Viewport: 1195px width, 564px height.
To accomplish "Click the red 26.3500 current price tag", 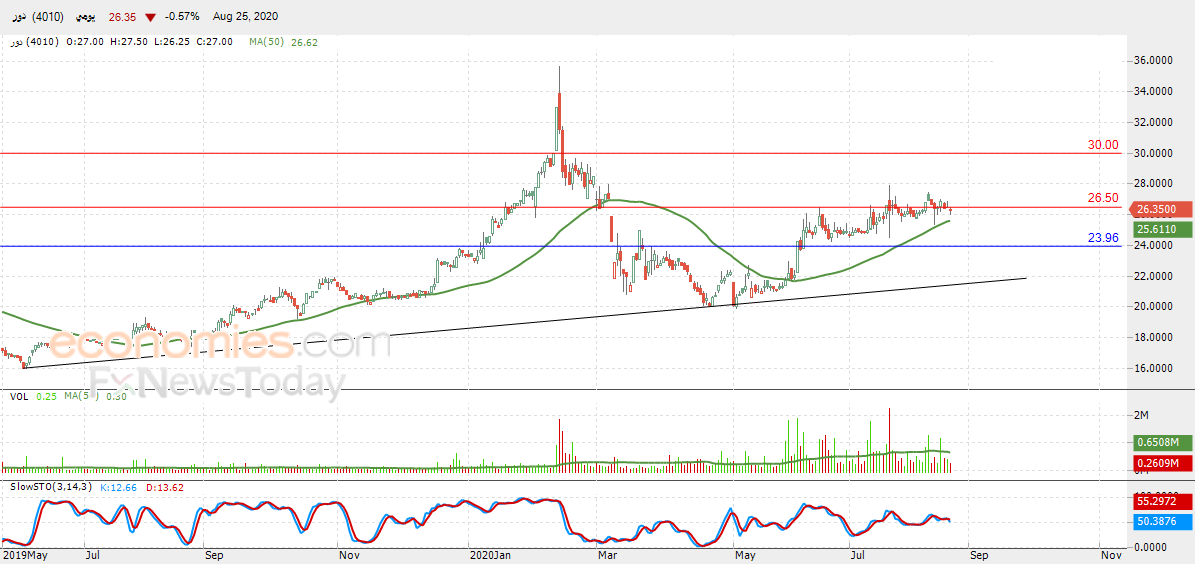I will coord(1160,209).
